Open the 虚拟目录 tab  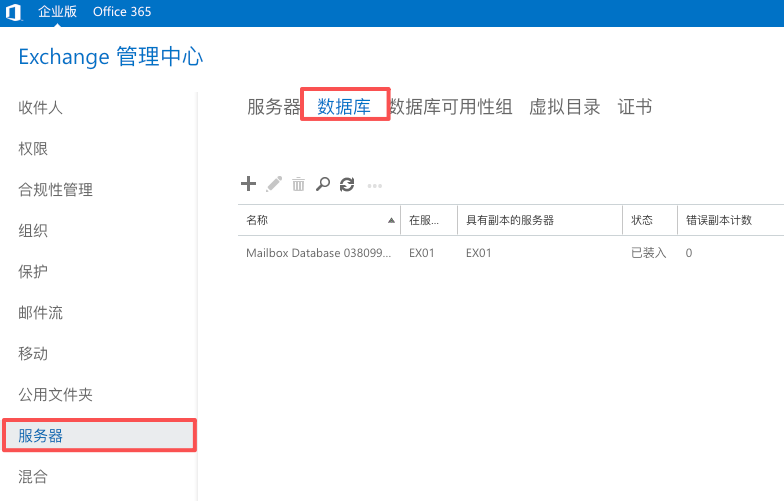click(564, 106)
